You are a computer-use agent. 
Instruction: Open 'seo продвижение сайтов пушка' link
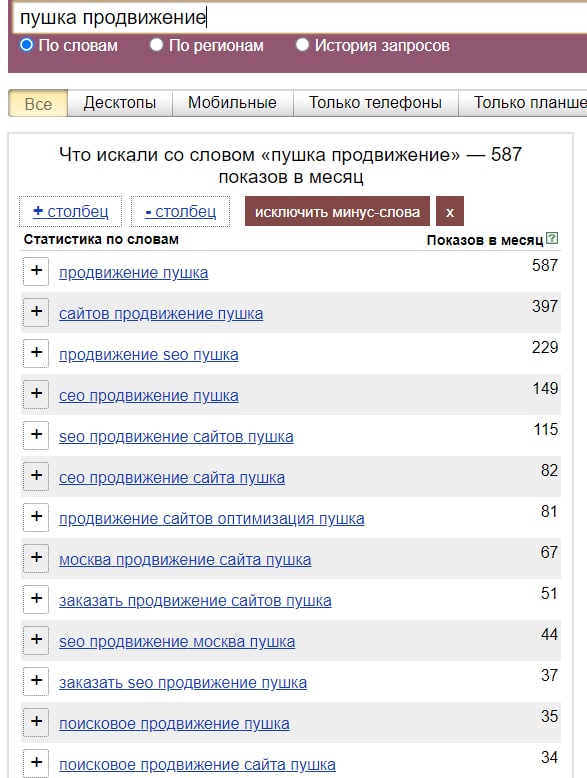pyautogui.click(x=176, y=437)
